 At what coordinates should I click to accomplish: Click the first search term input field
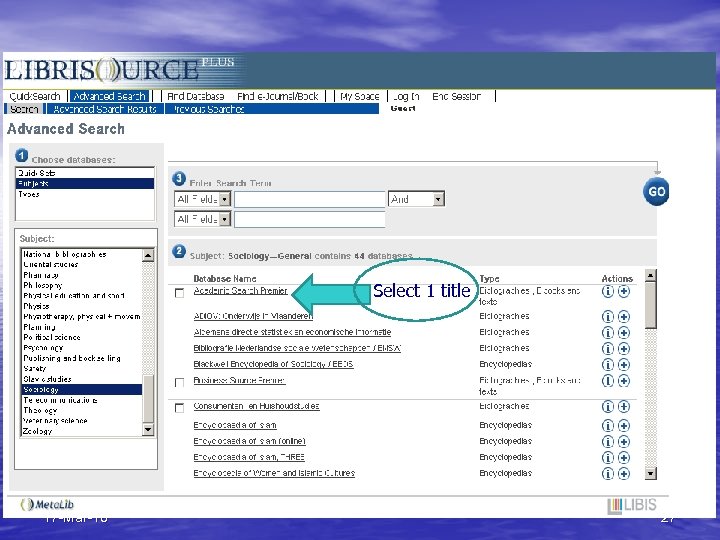pyautogui.click(x=309, y=199)
